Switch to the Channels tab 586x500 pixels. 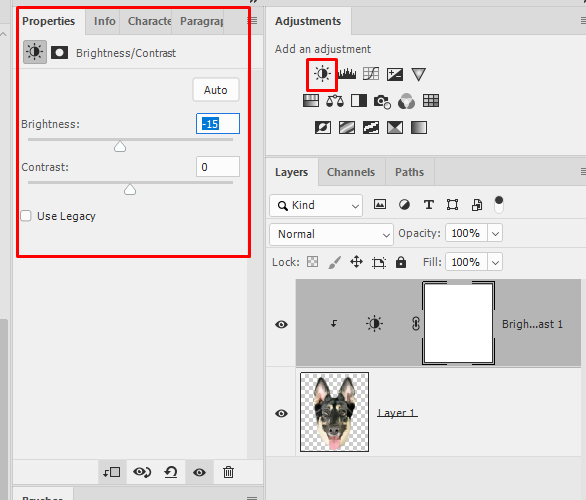pos(351,172)
